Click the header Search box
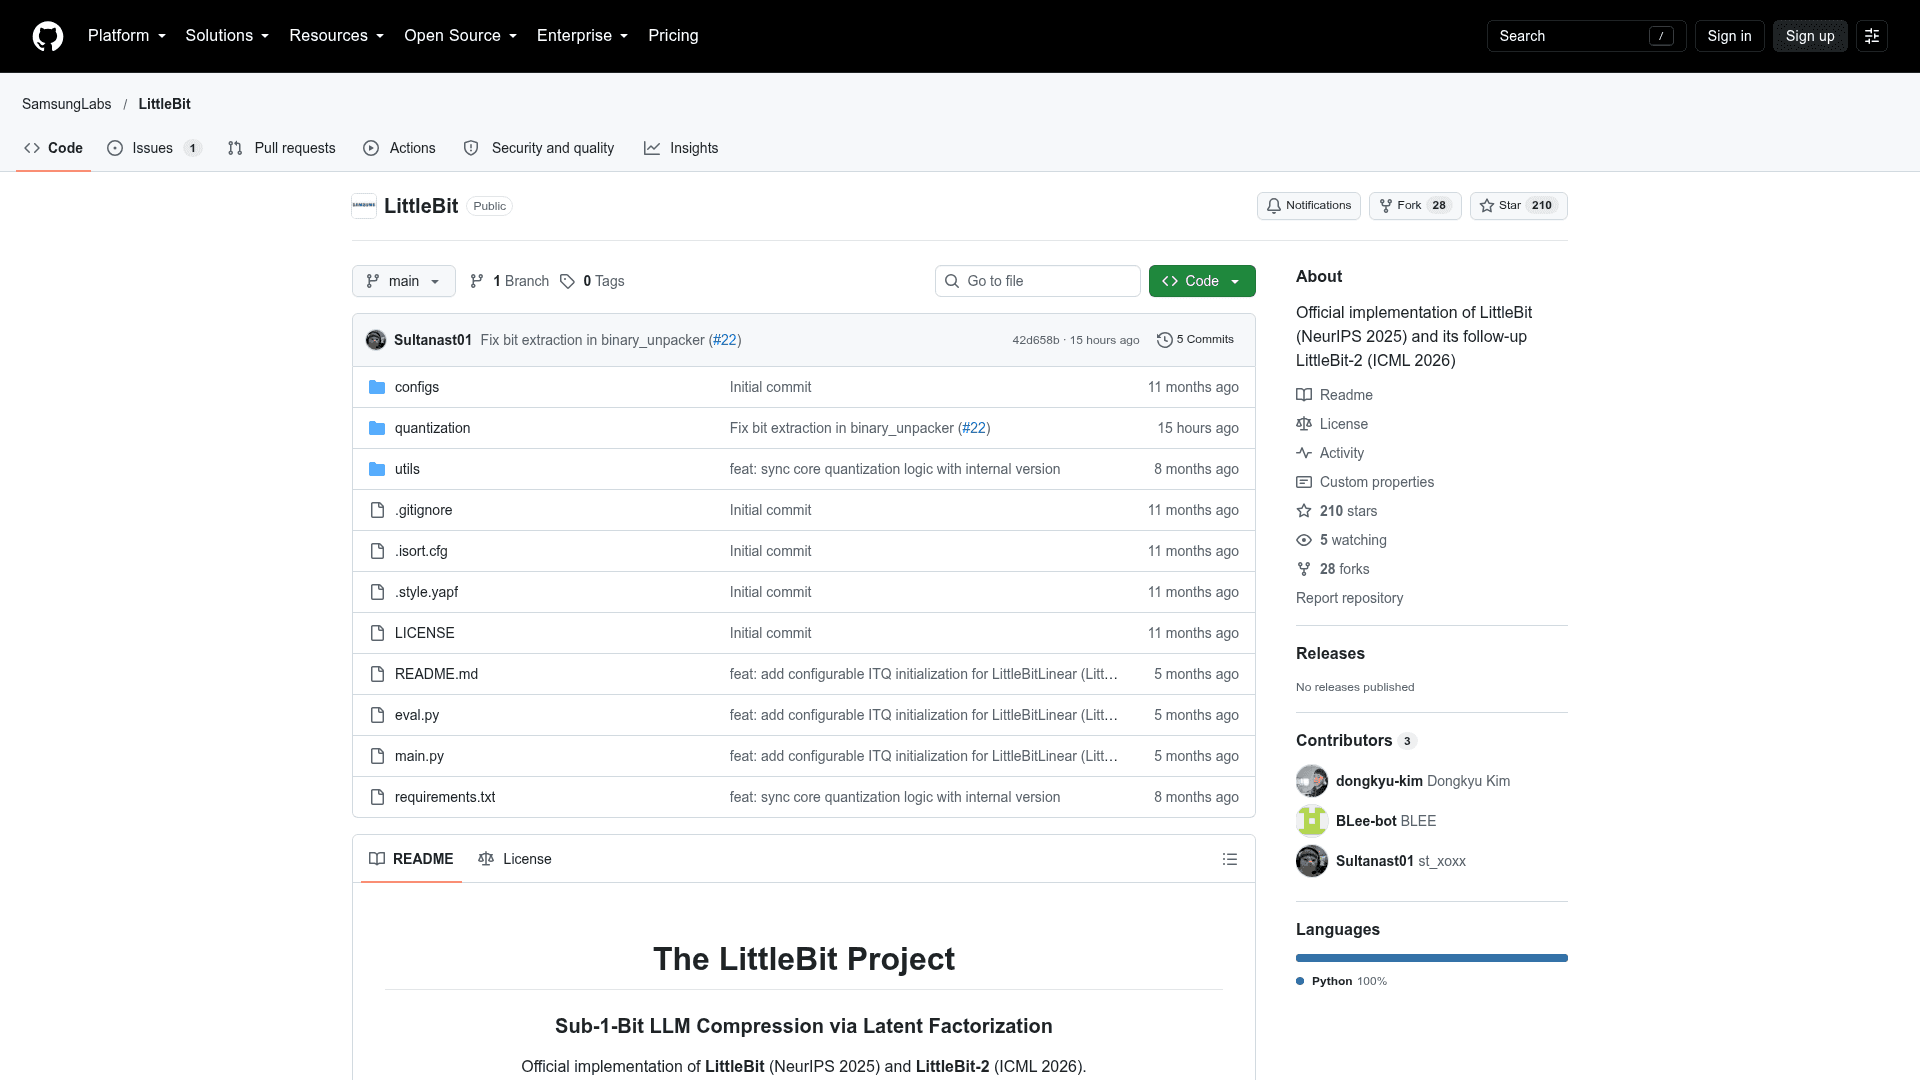This screenshot has height=1080, width=1920. coord(1586,36)
